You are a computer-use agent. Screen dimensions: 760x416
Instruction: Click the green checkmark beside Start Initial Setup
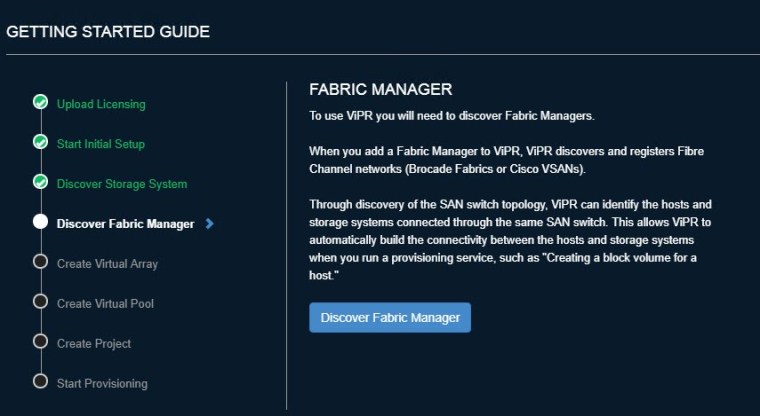point(40,142)
